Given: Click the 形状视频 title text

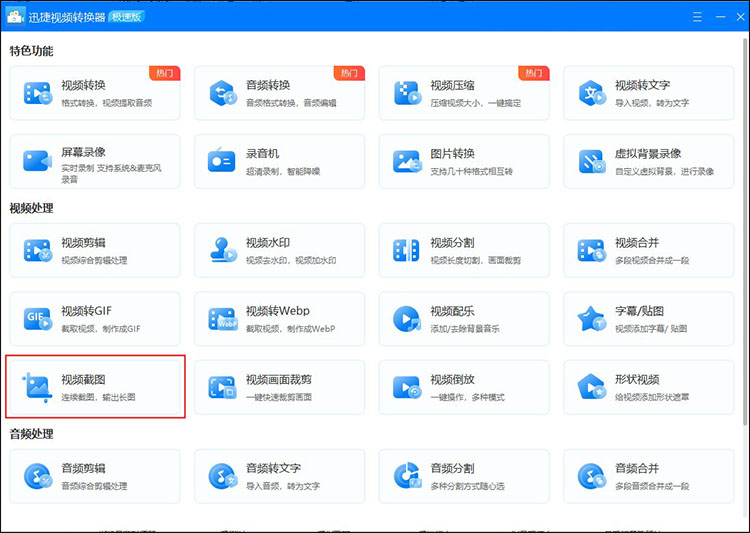Looking at the screenshot, I should click(x=637, y=379).
